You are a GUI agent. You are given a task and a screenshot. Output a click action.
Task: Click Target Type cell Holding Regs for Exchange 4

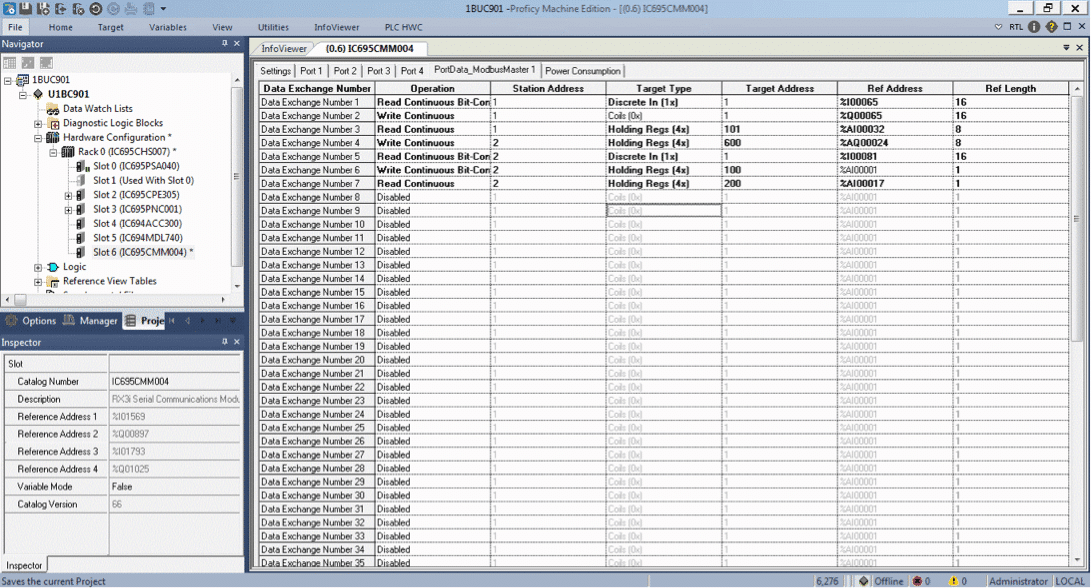[664, 143]
